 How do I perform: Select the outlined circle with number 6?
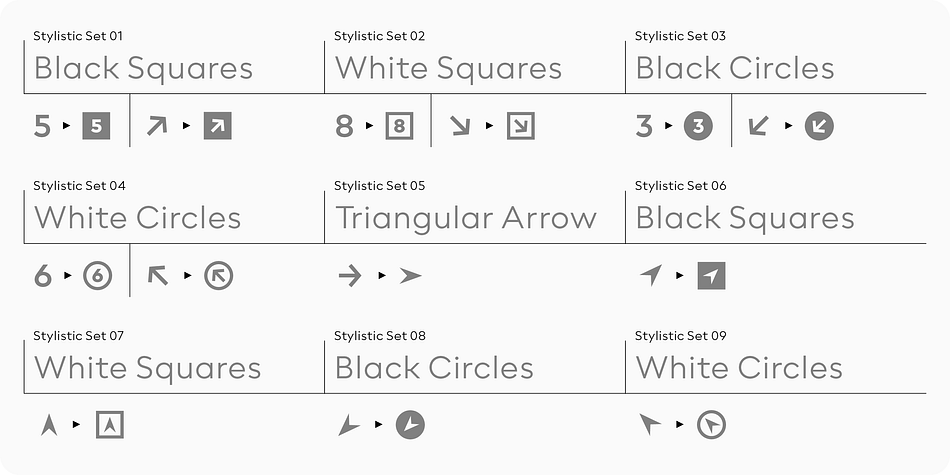click(x=98, y=276)
